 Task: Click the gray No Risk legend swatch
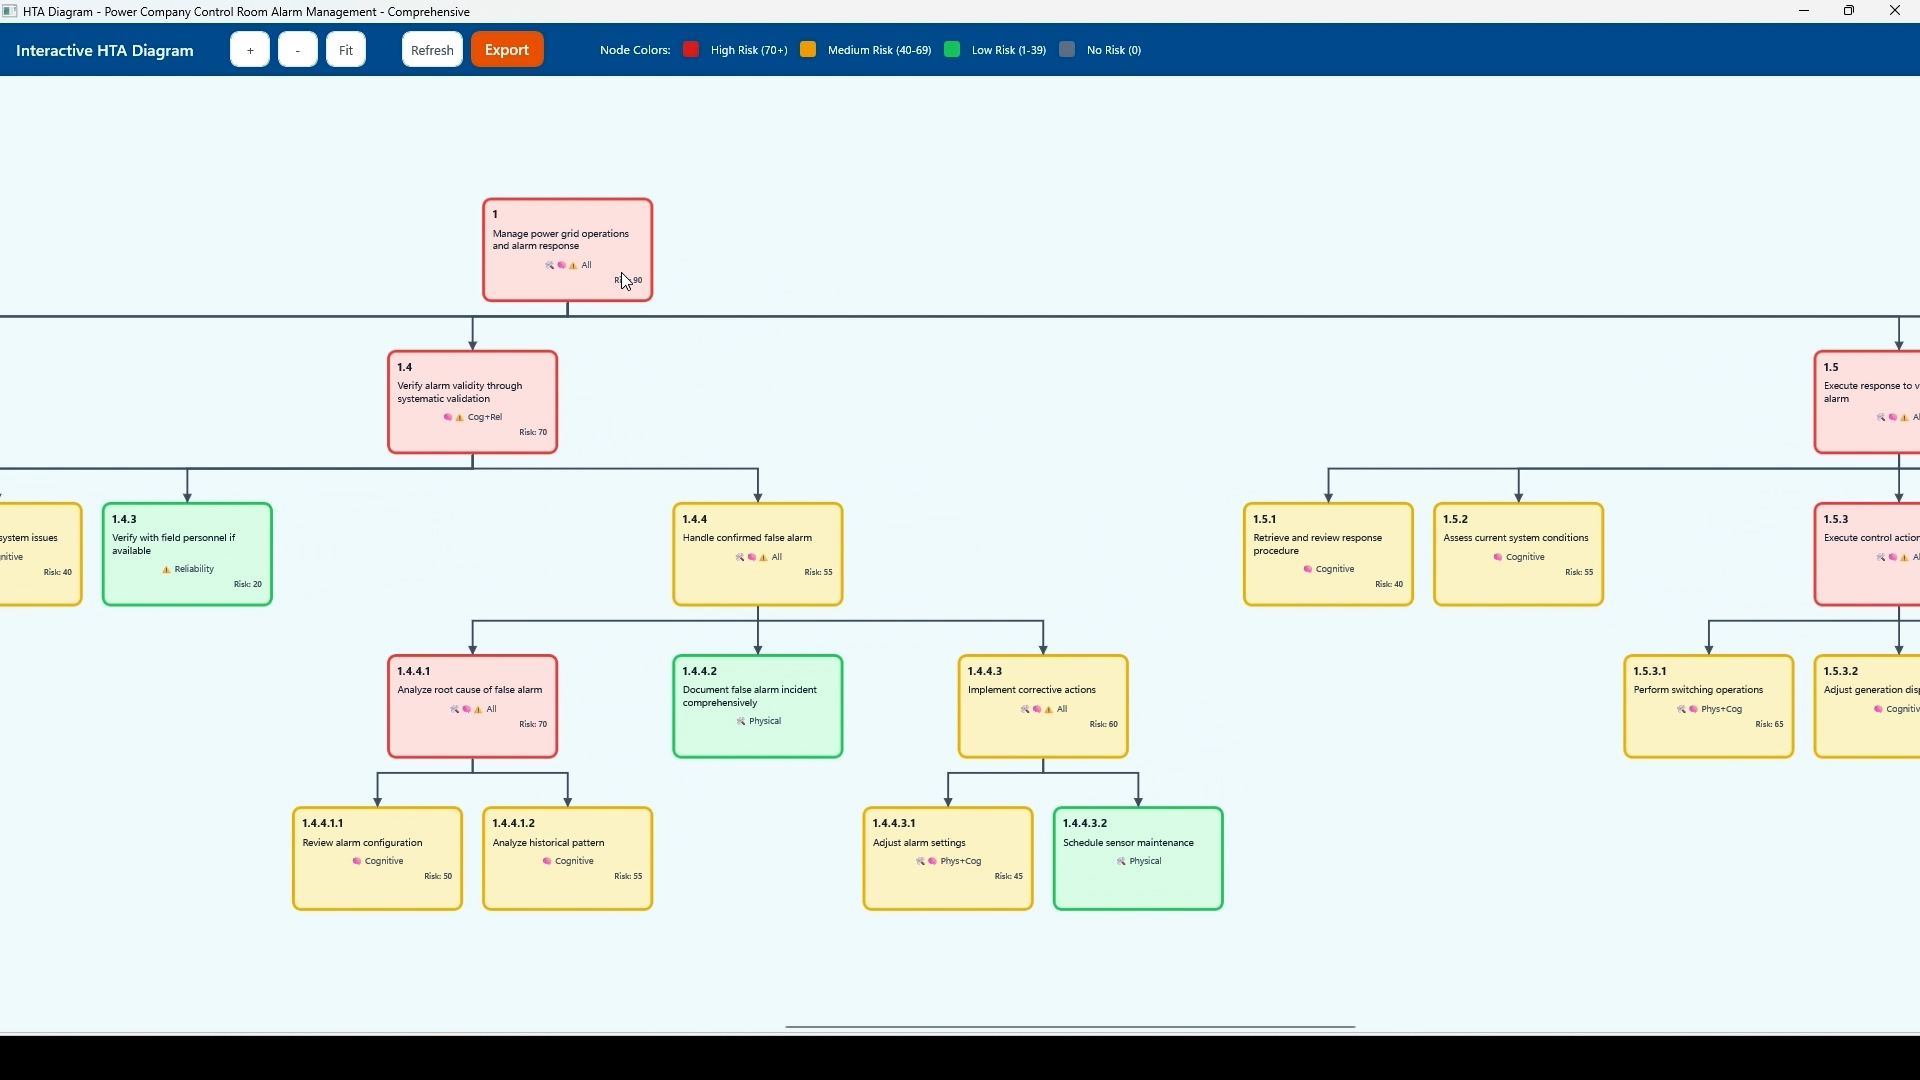tap(1067, 50)
